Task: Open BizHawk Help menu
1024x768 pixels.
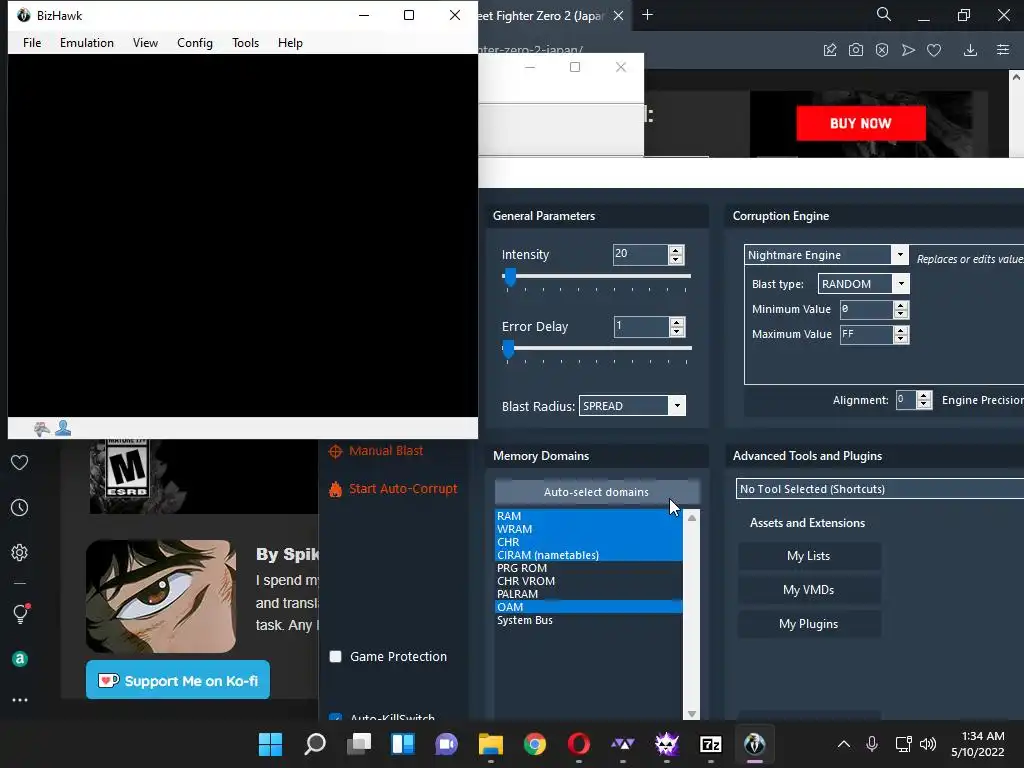Action: [x=290, y=42]
